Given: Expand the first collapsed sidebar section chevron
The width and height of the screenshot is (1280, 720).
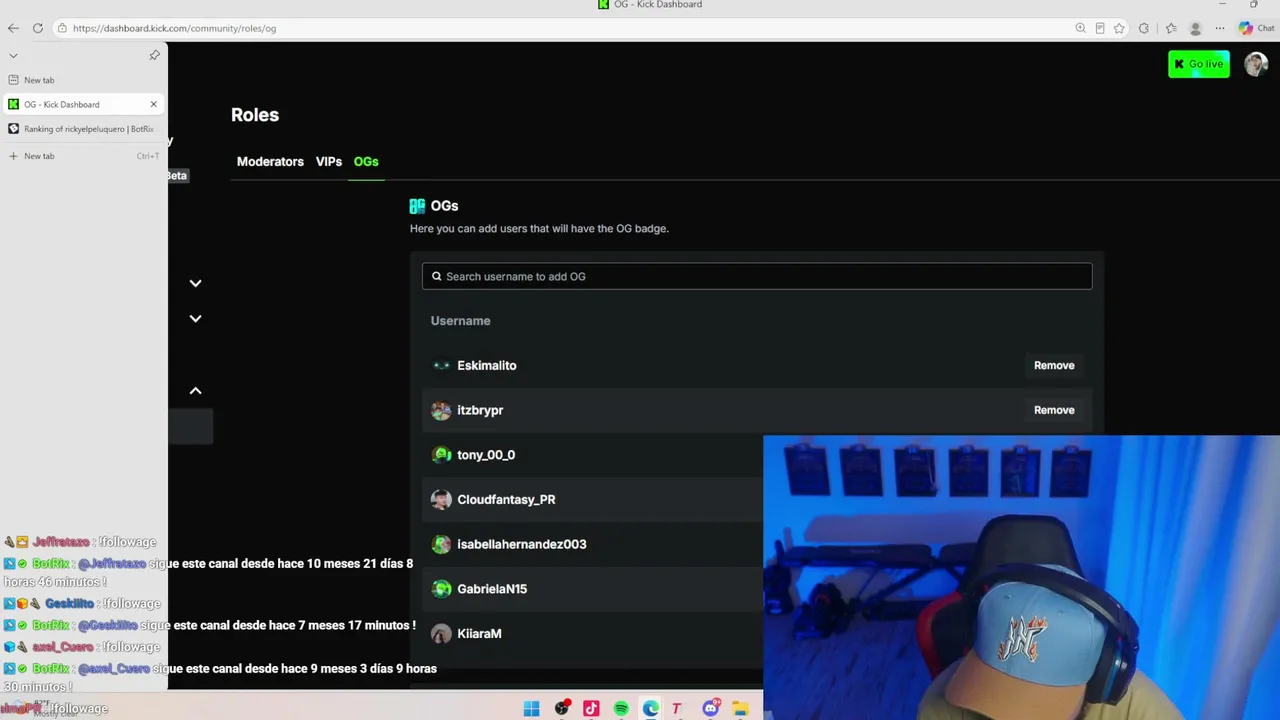Looking at the screenshot, I should pyautogui.click(x=195, y=283).
